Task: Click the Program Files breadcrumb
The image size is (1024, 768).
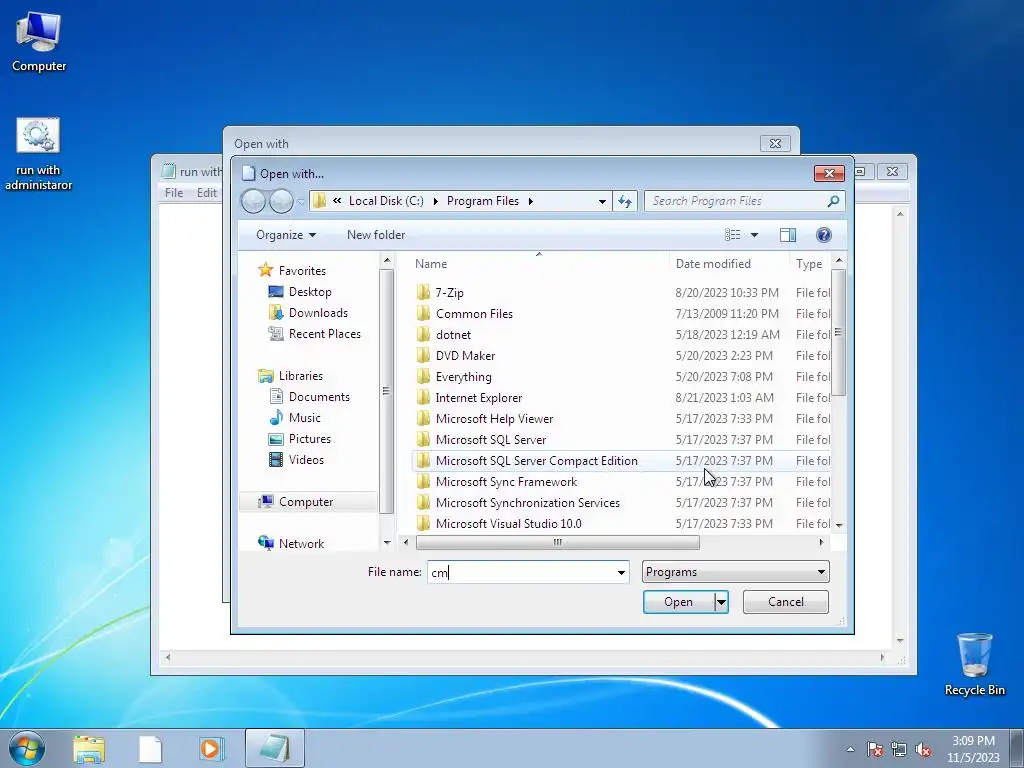Action: 483,201
